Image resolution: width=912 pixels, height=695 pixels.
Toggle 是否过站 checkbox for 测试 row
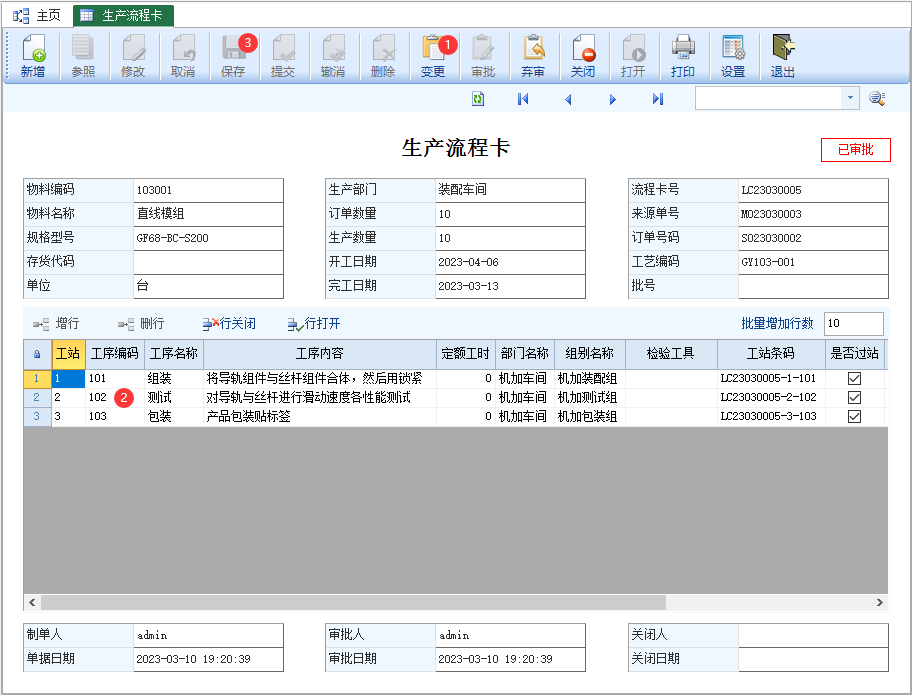click(x=854, y=397)
